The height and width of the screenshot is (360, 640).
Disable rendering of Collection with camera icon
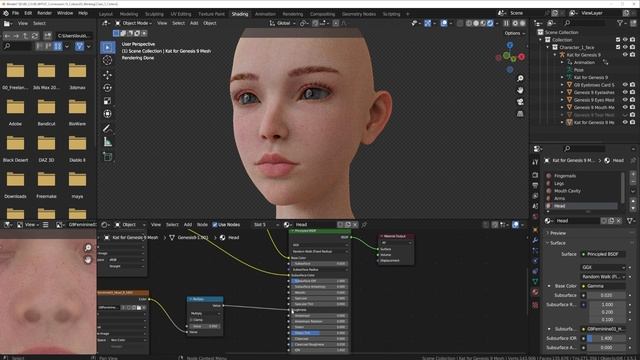point(632,40)
